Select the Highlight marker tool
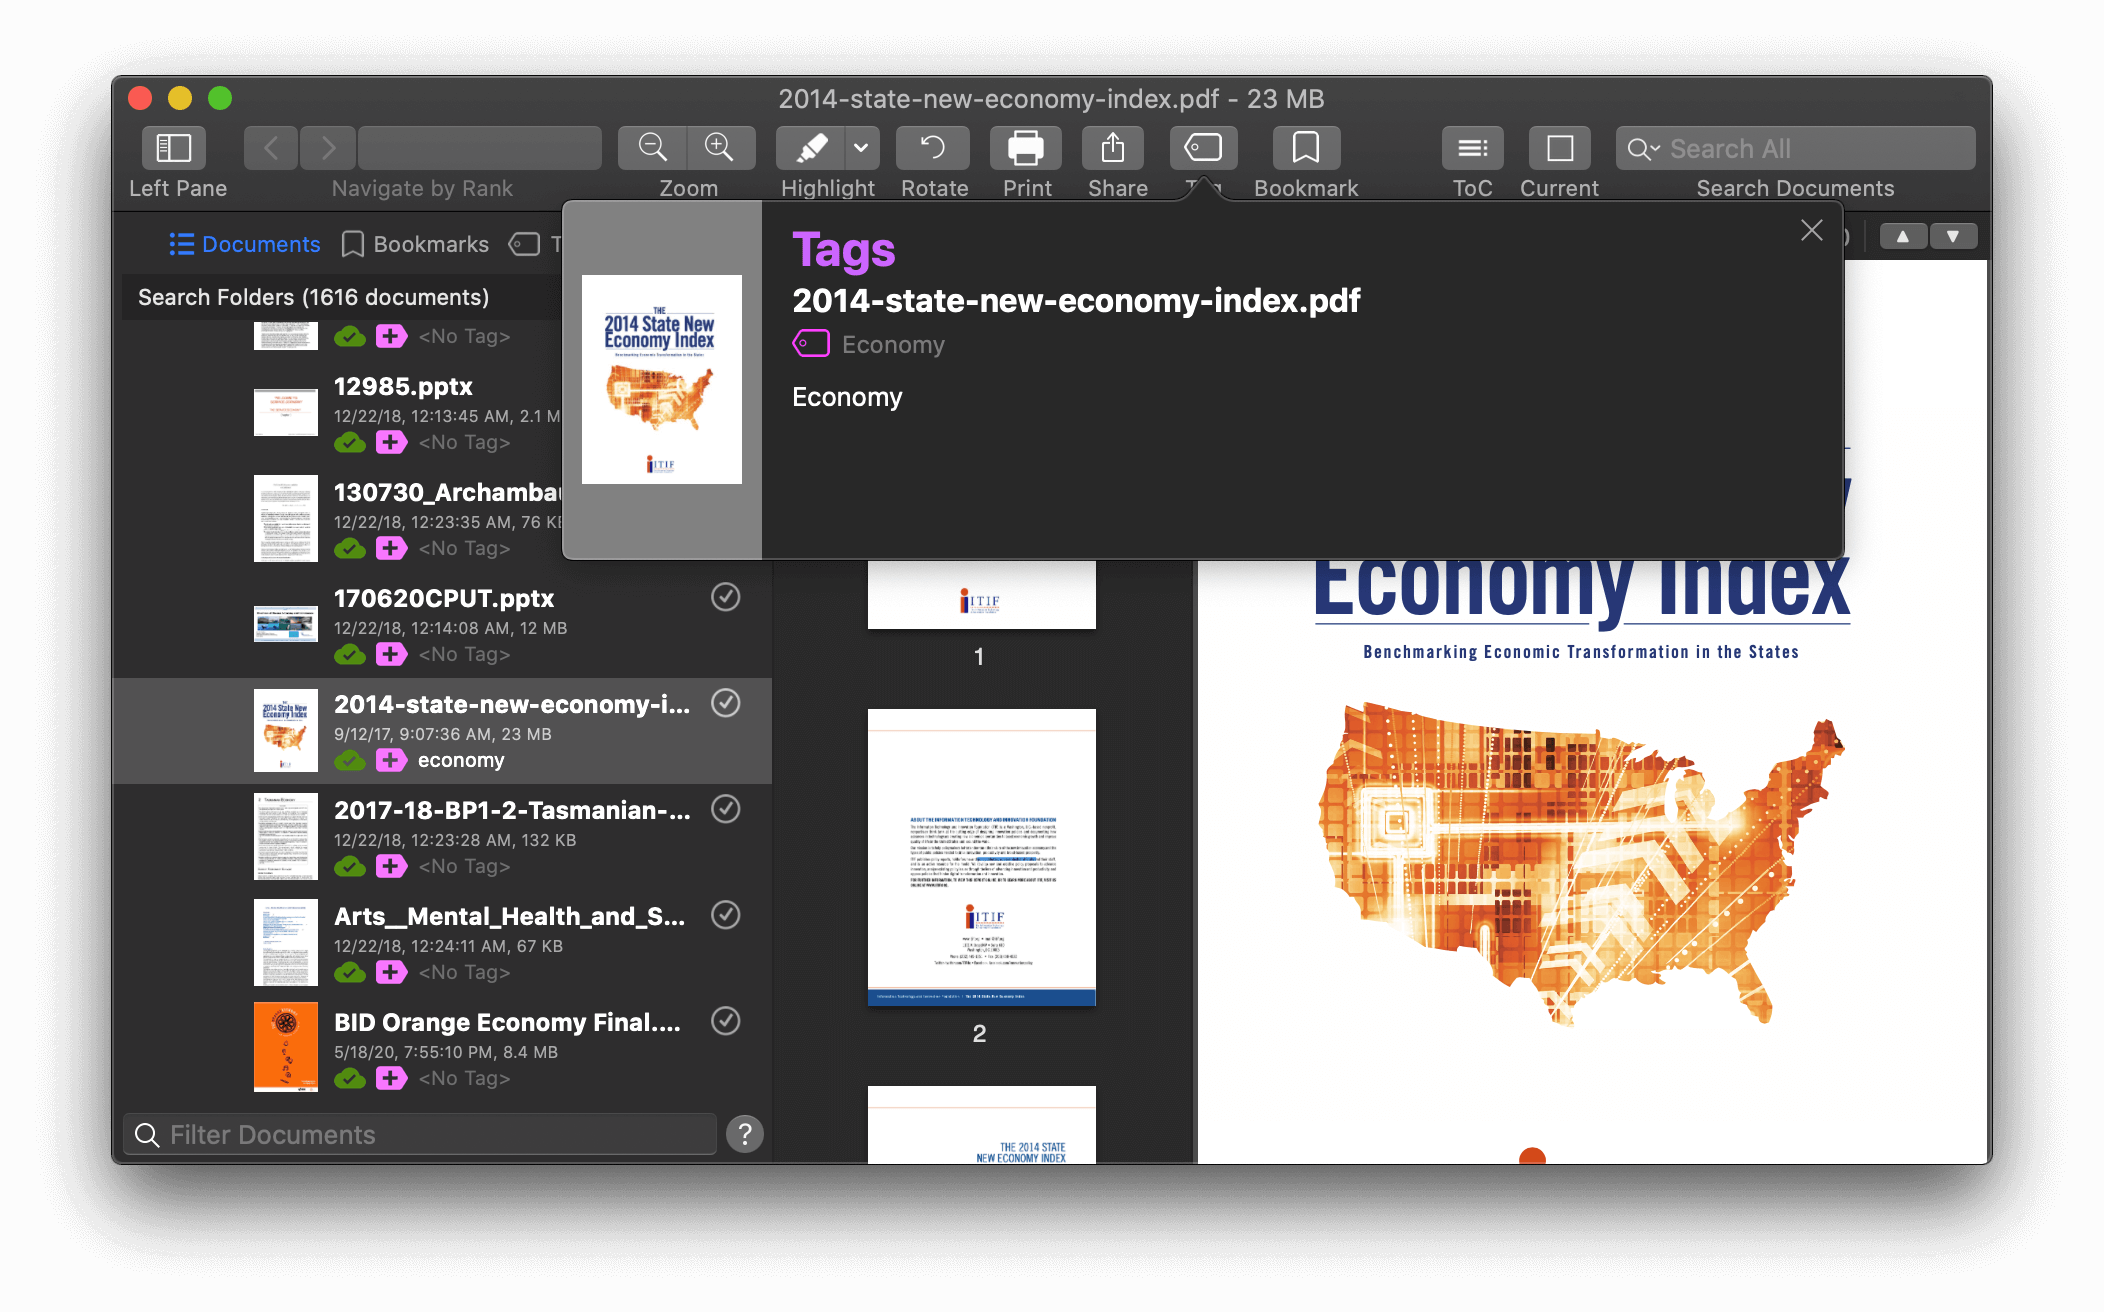This screenshot has height=1312, width=2104. [x=811, y=148]
